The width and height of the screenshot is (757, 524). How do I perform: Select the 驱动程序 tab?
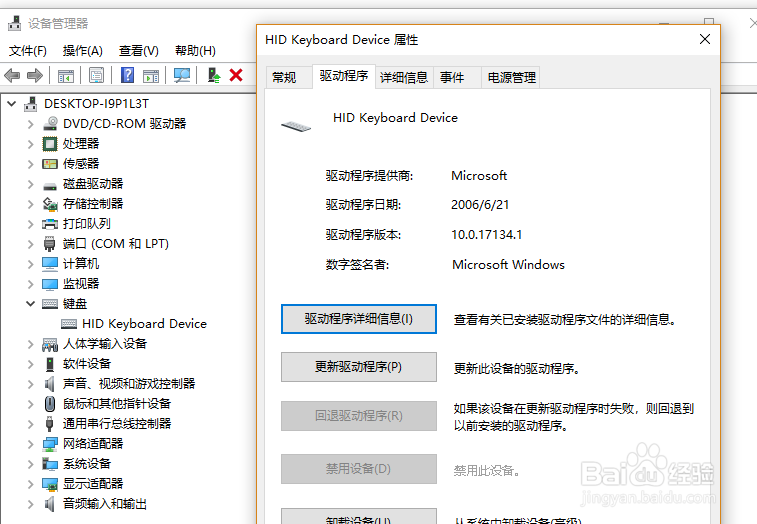click(x=344, y=76)
